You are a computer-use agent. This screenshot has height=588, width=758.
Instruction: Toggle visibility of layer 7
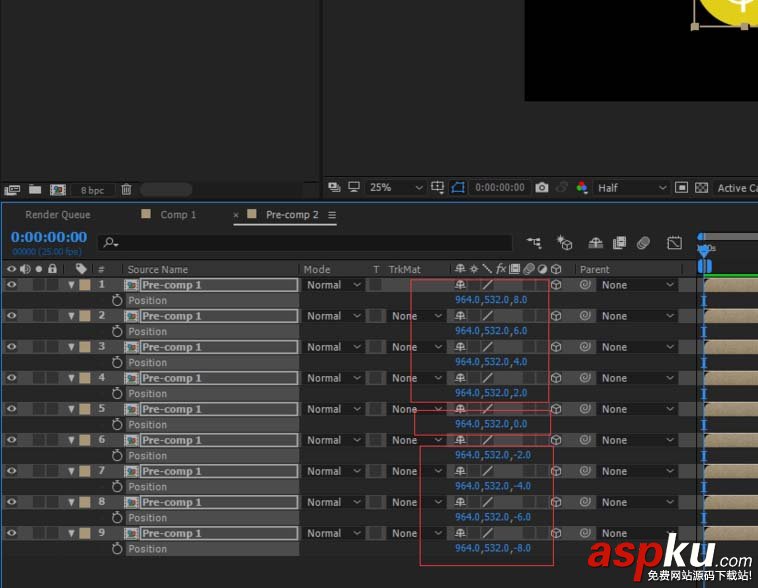click(x=12, y=471)
